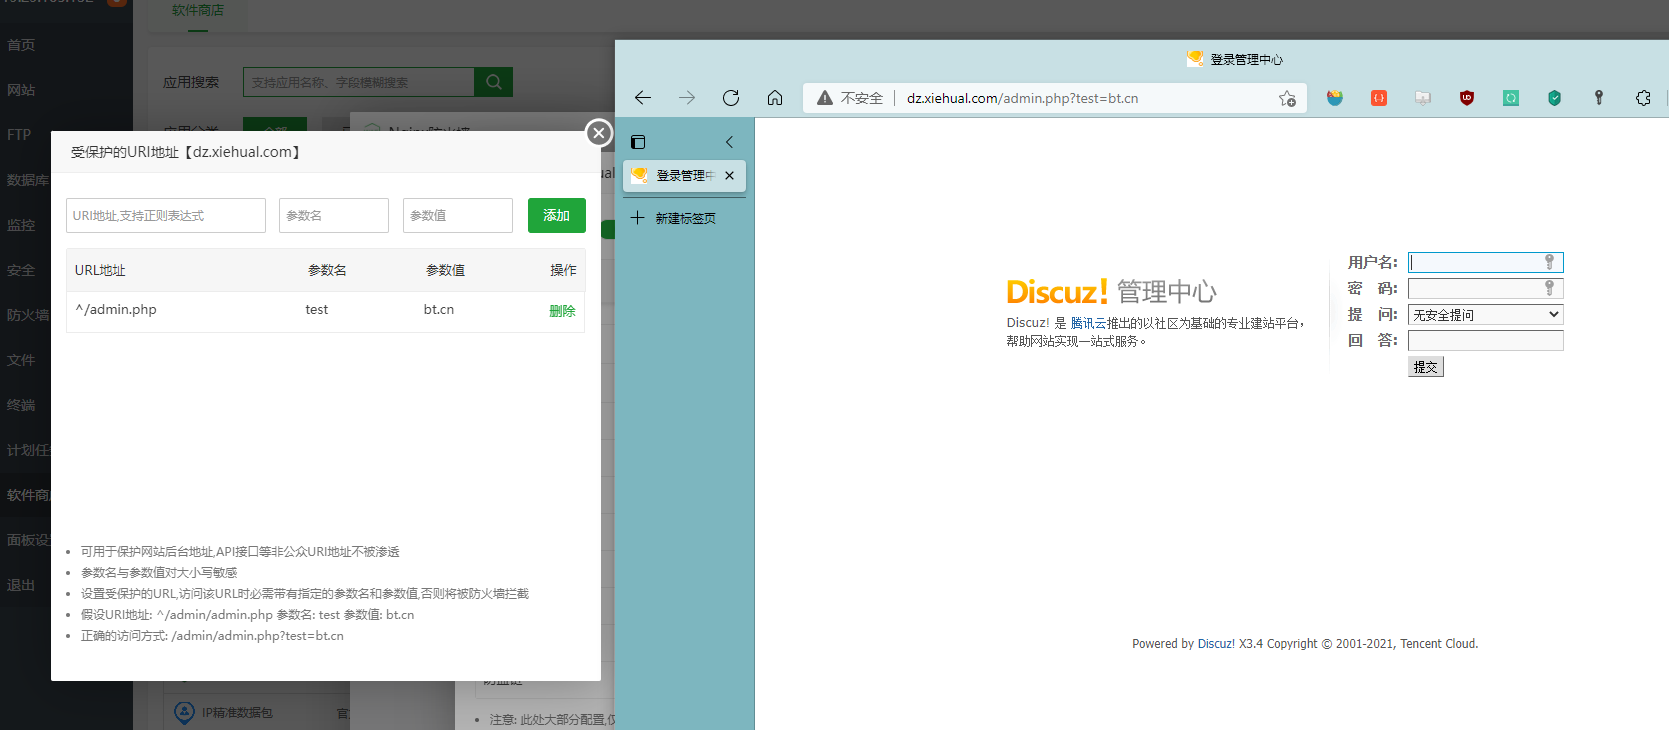Screen dimensions: 1669x730
Task: Click the not-secure warning triangle icon
Action: [825, 98]
